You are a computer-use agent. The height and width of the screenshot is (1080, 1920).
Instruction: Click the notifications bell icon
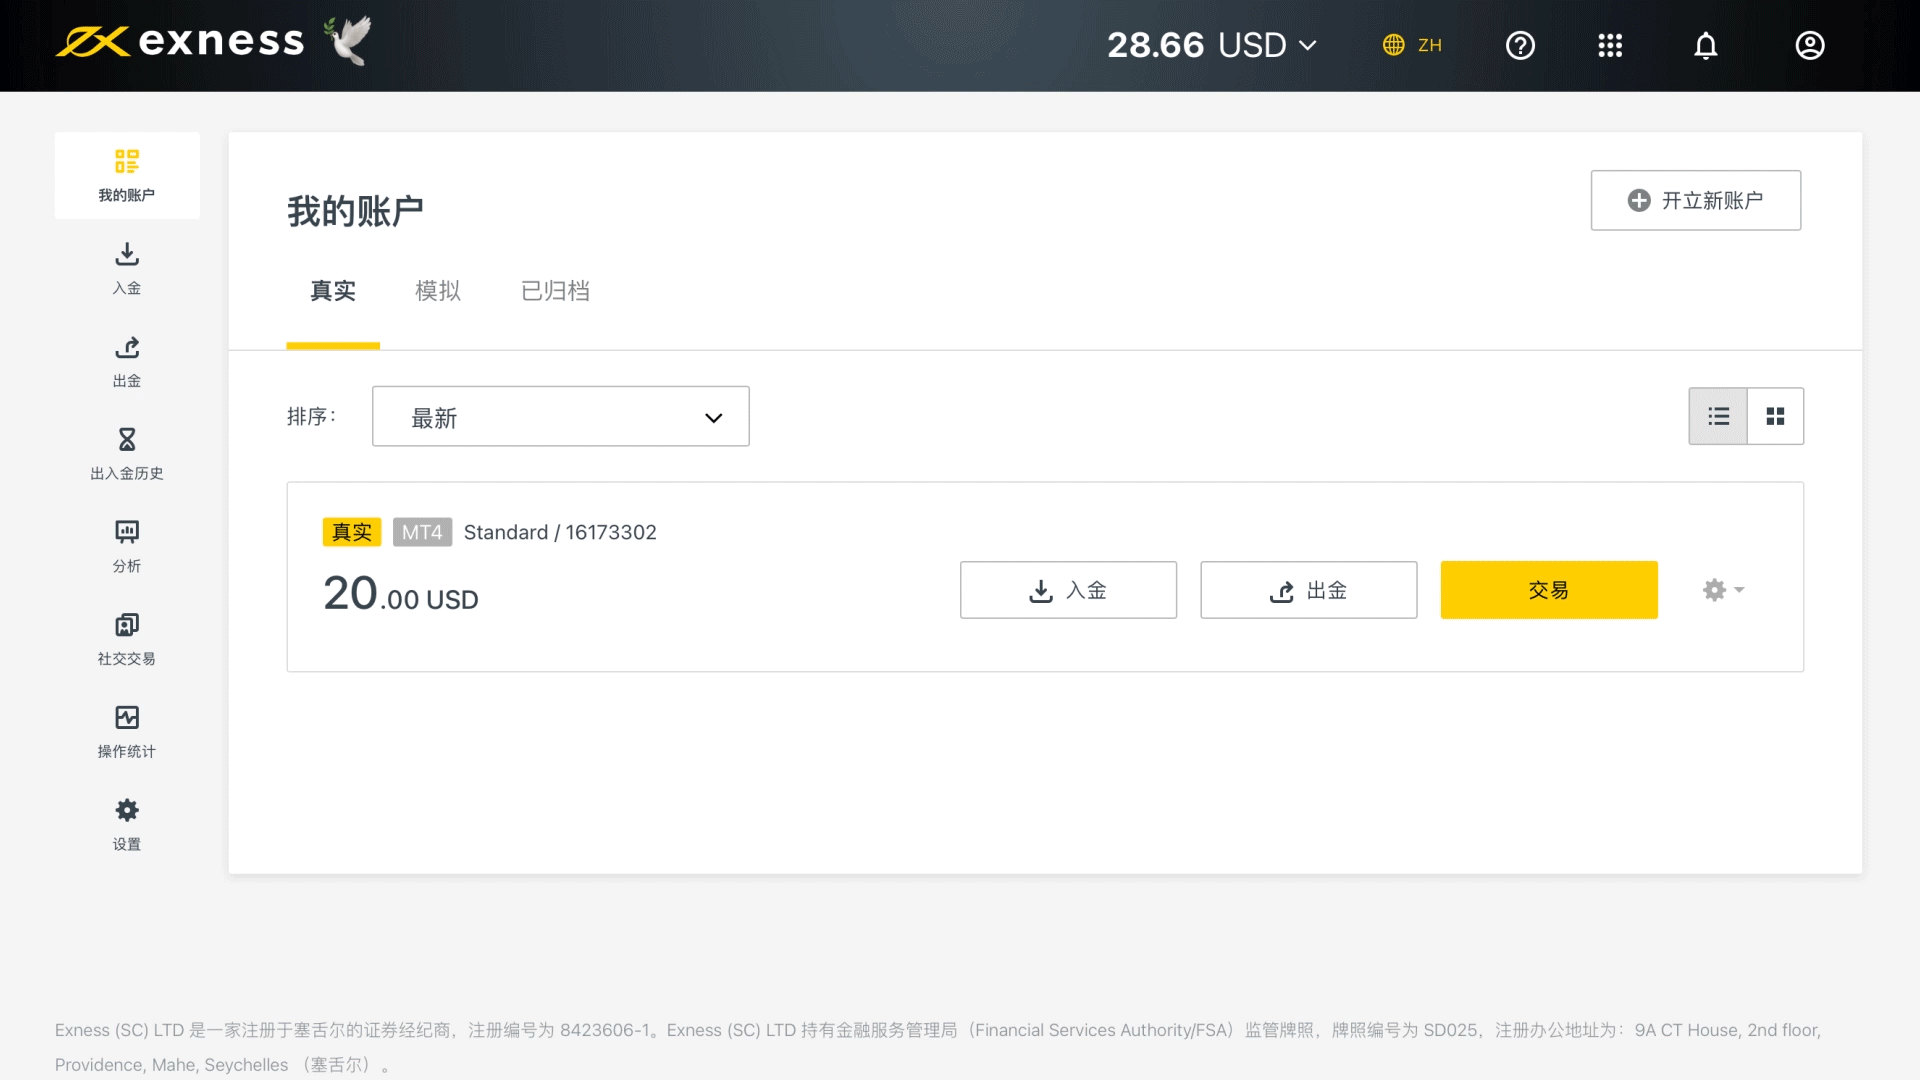1706,46
